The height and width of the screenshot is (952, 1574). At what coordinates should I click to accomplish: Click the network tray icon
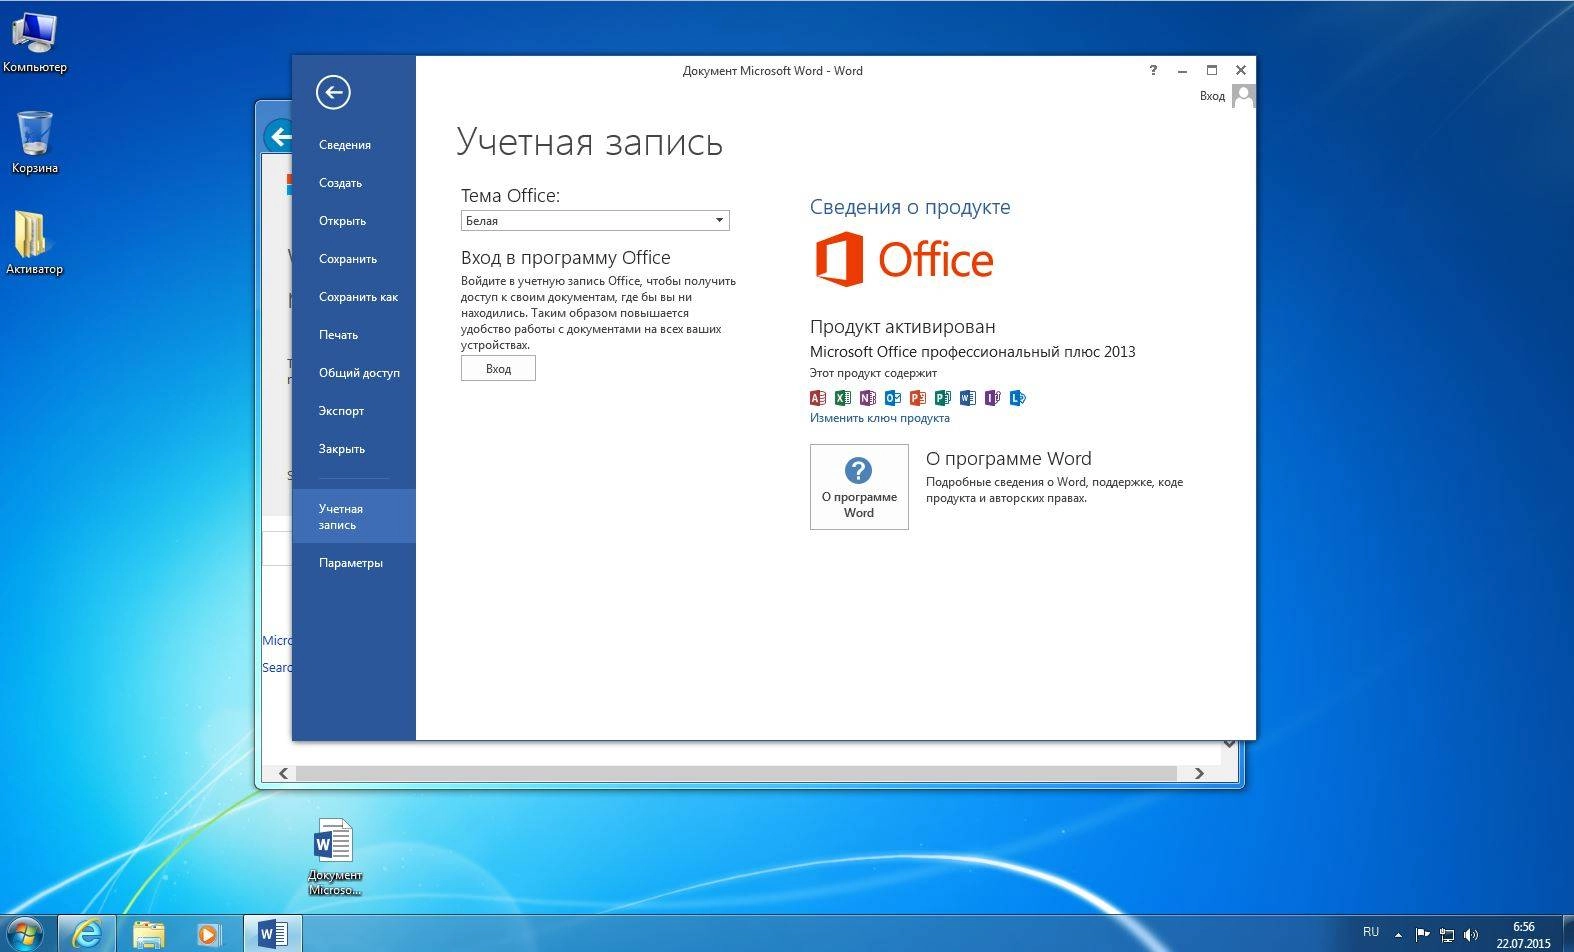(x=1447, y=935)
